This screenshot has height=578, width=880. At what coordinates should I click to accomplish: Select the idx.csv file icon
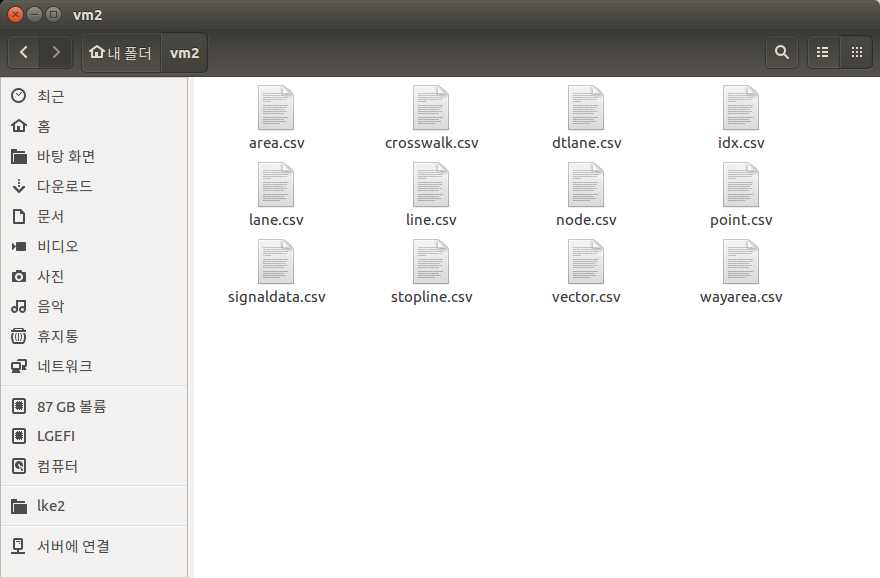click(740, 108)
